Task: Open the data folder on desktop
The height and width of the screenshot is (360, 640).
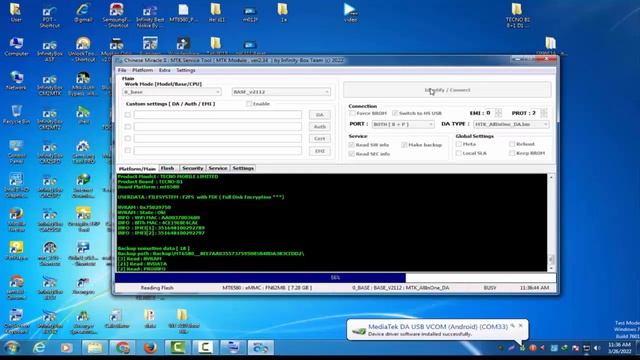Action: 150,319
